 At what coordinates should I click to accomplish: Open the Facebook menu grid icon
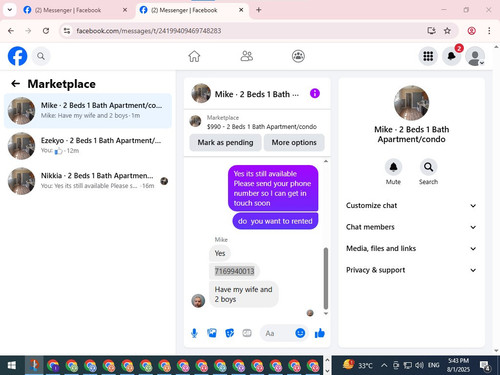428,56
